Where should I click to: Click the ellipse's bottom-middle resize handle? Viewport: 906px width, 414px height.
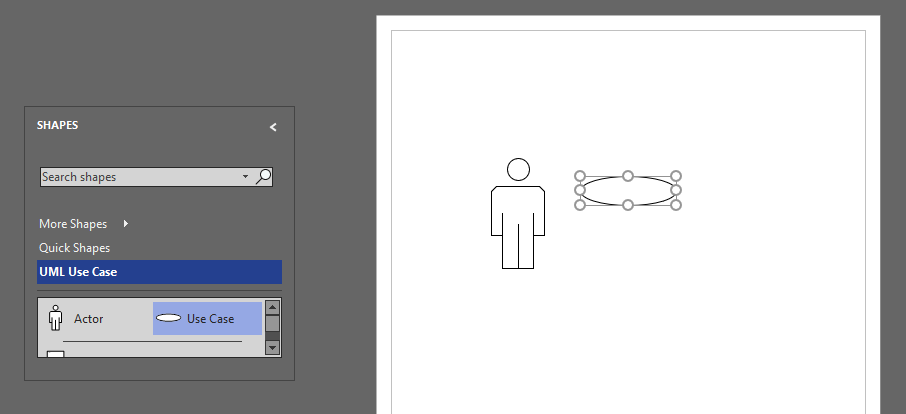(x=628, y=205)
